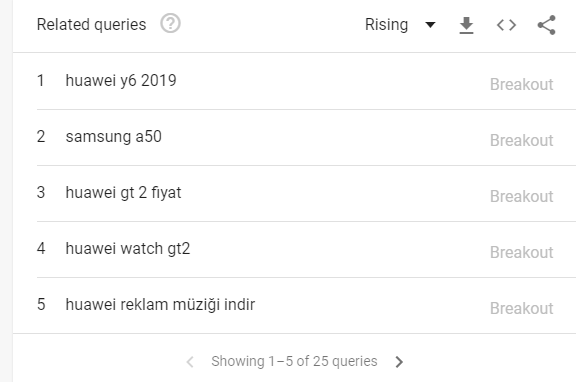The image size is (576, 382).
Task: Share the related queries widget
Action: point(547,25)
